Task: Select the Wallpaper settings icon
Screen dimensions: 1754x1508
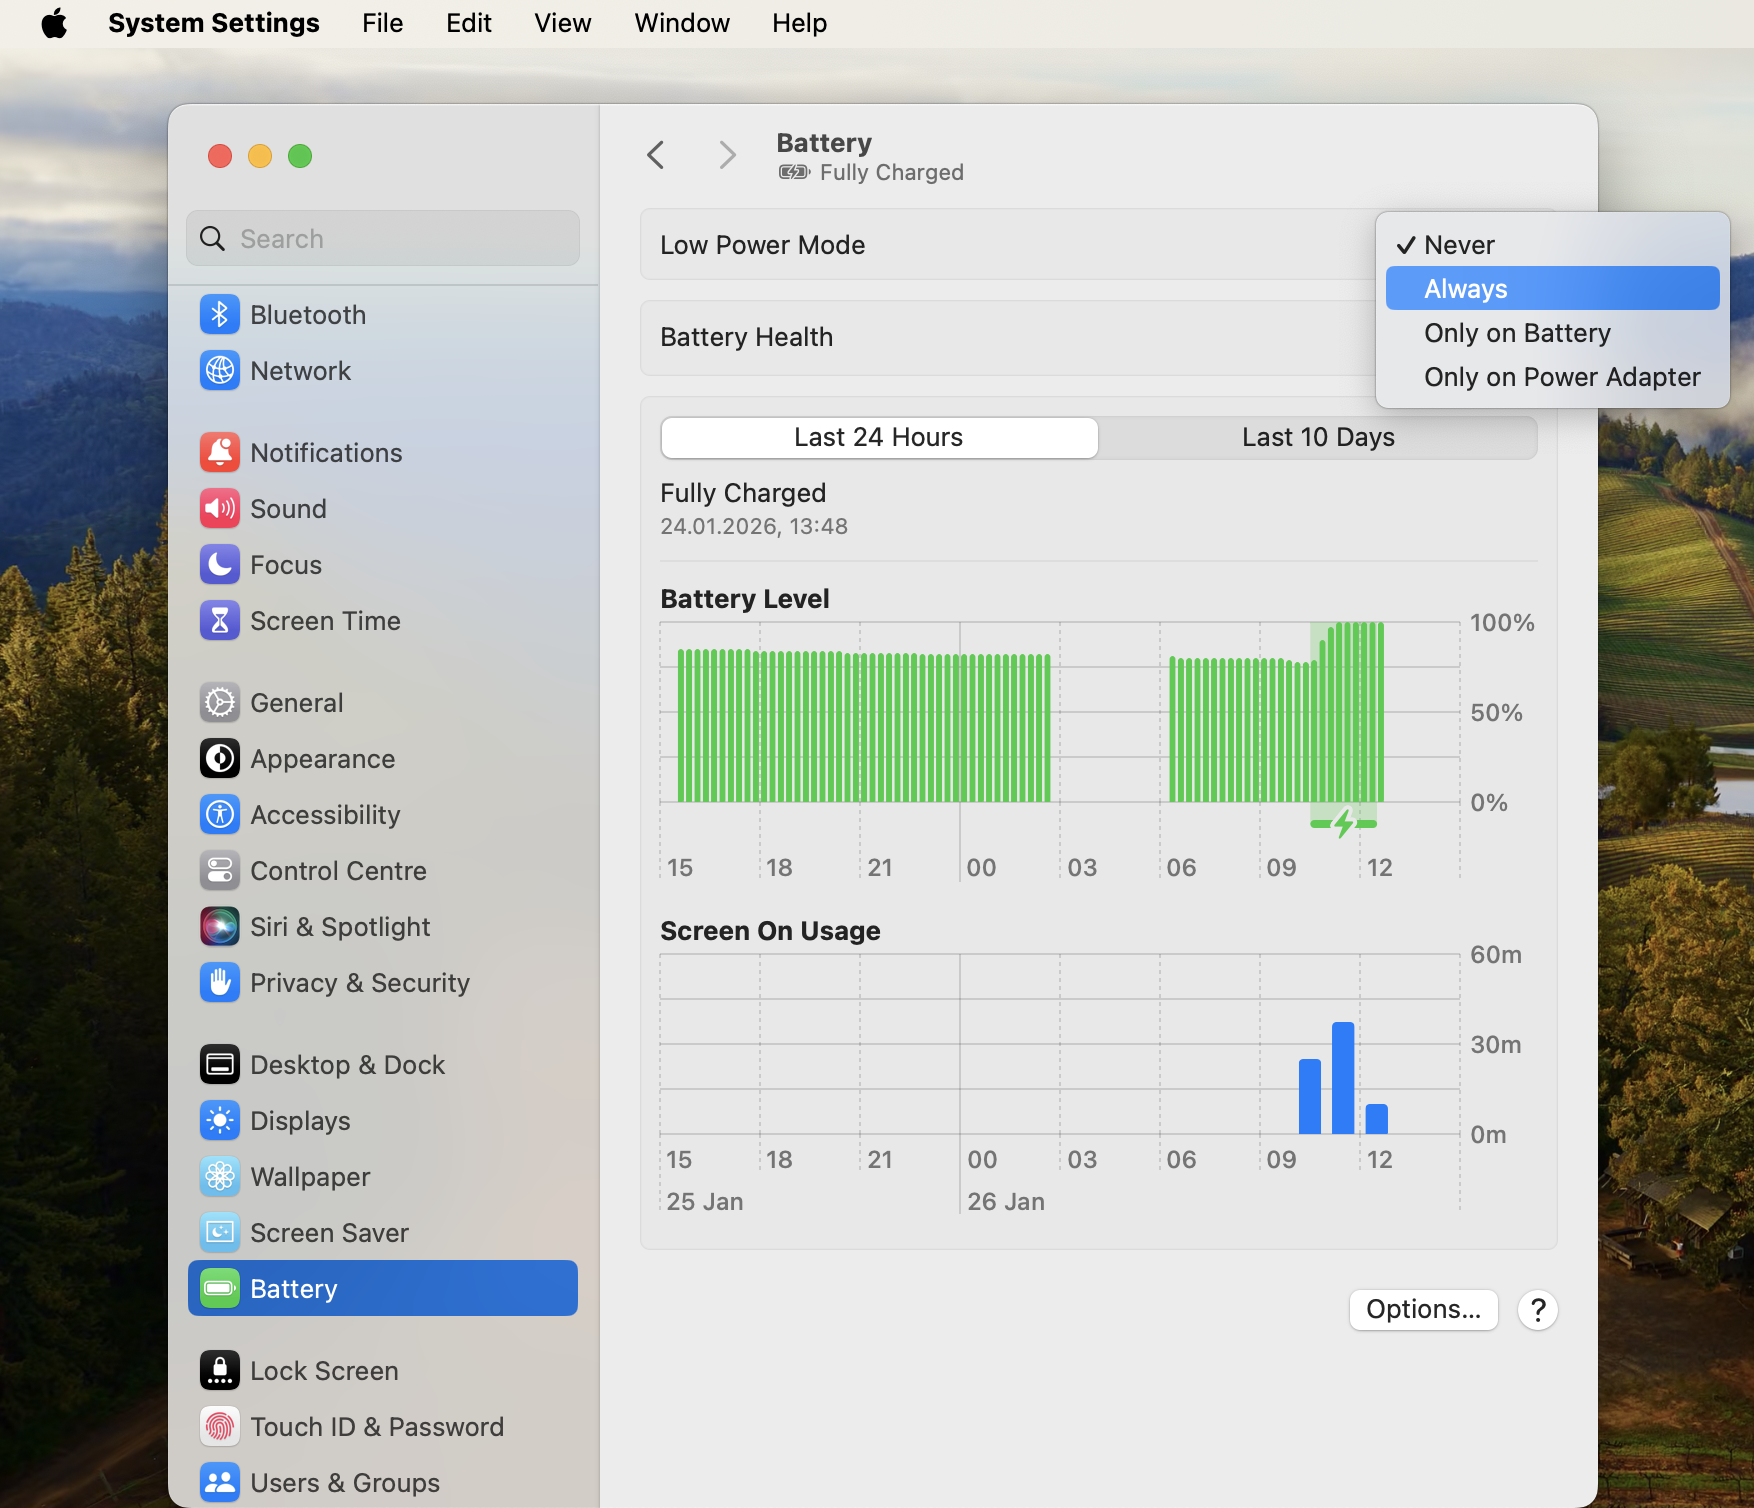Action: [x=310, y=1176]
